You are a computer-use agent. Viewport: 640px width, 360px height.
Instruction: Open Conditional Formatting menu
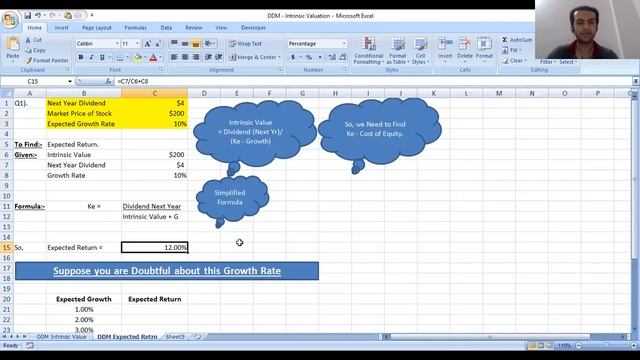369,50
